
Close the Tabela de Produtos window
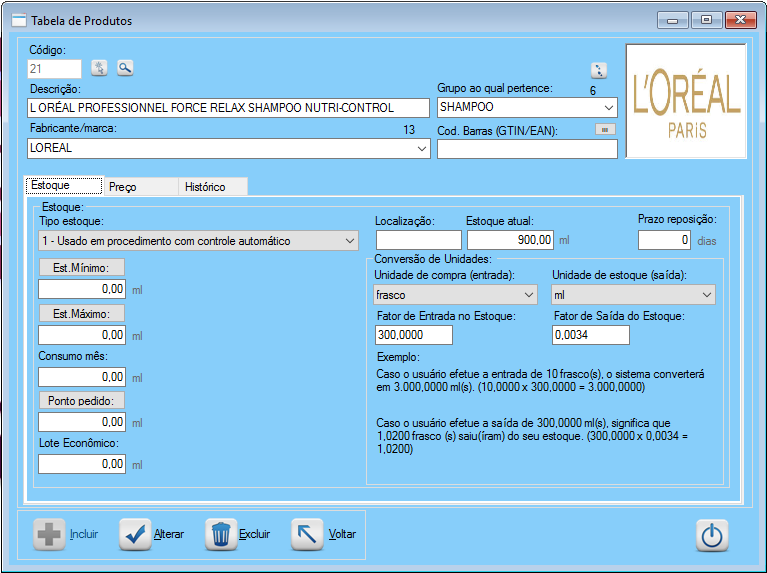[x=741, y=20]
